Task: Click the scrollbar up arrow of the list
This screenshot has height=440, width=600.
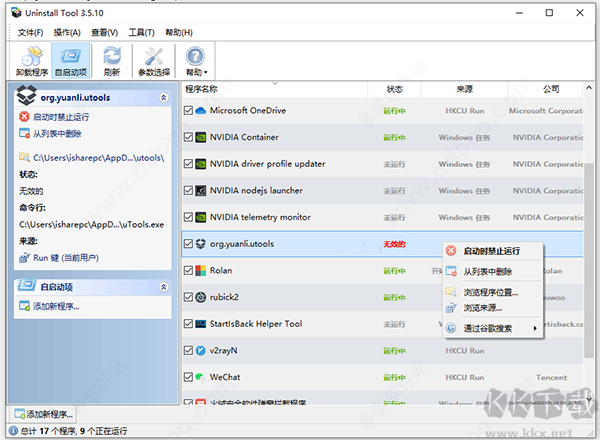Action: click(589, 88)
